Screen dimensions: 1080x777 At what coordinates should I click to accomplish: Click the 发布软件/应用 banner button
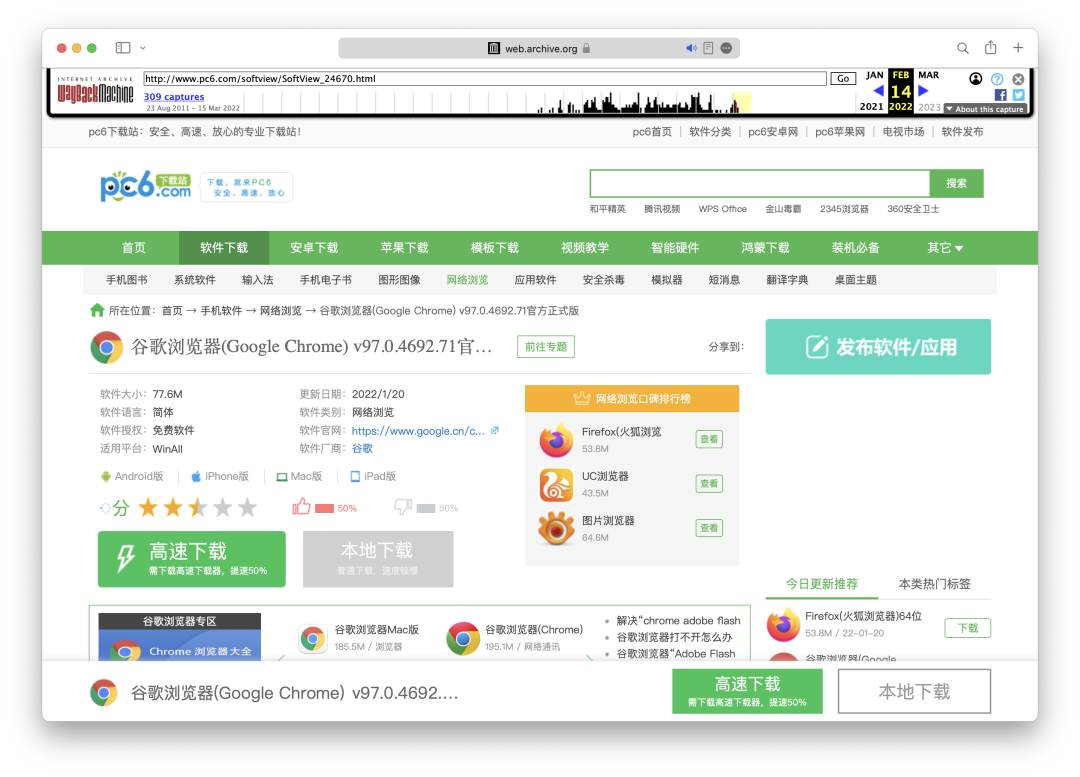point(878,346)
